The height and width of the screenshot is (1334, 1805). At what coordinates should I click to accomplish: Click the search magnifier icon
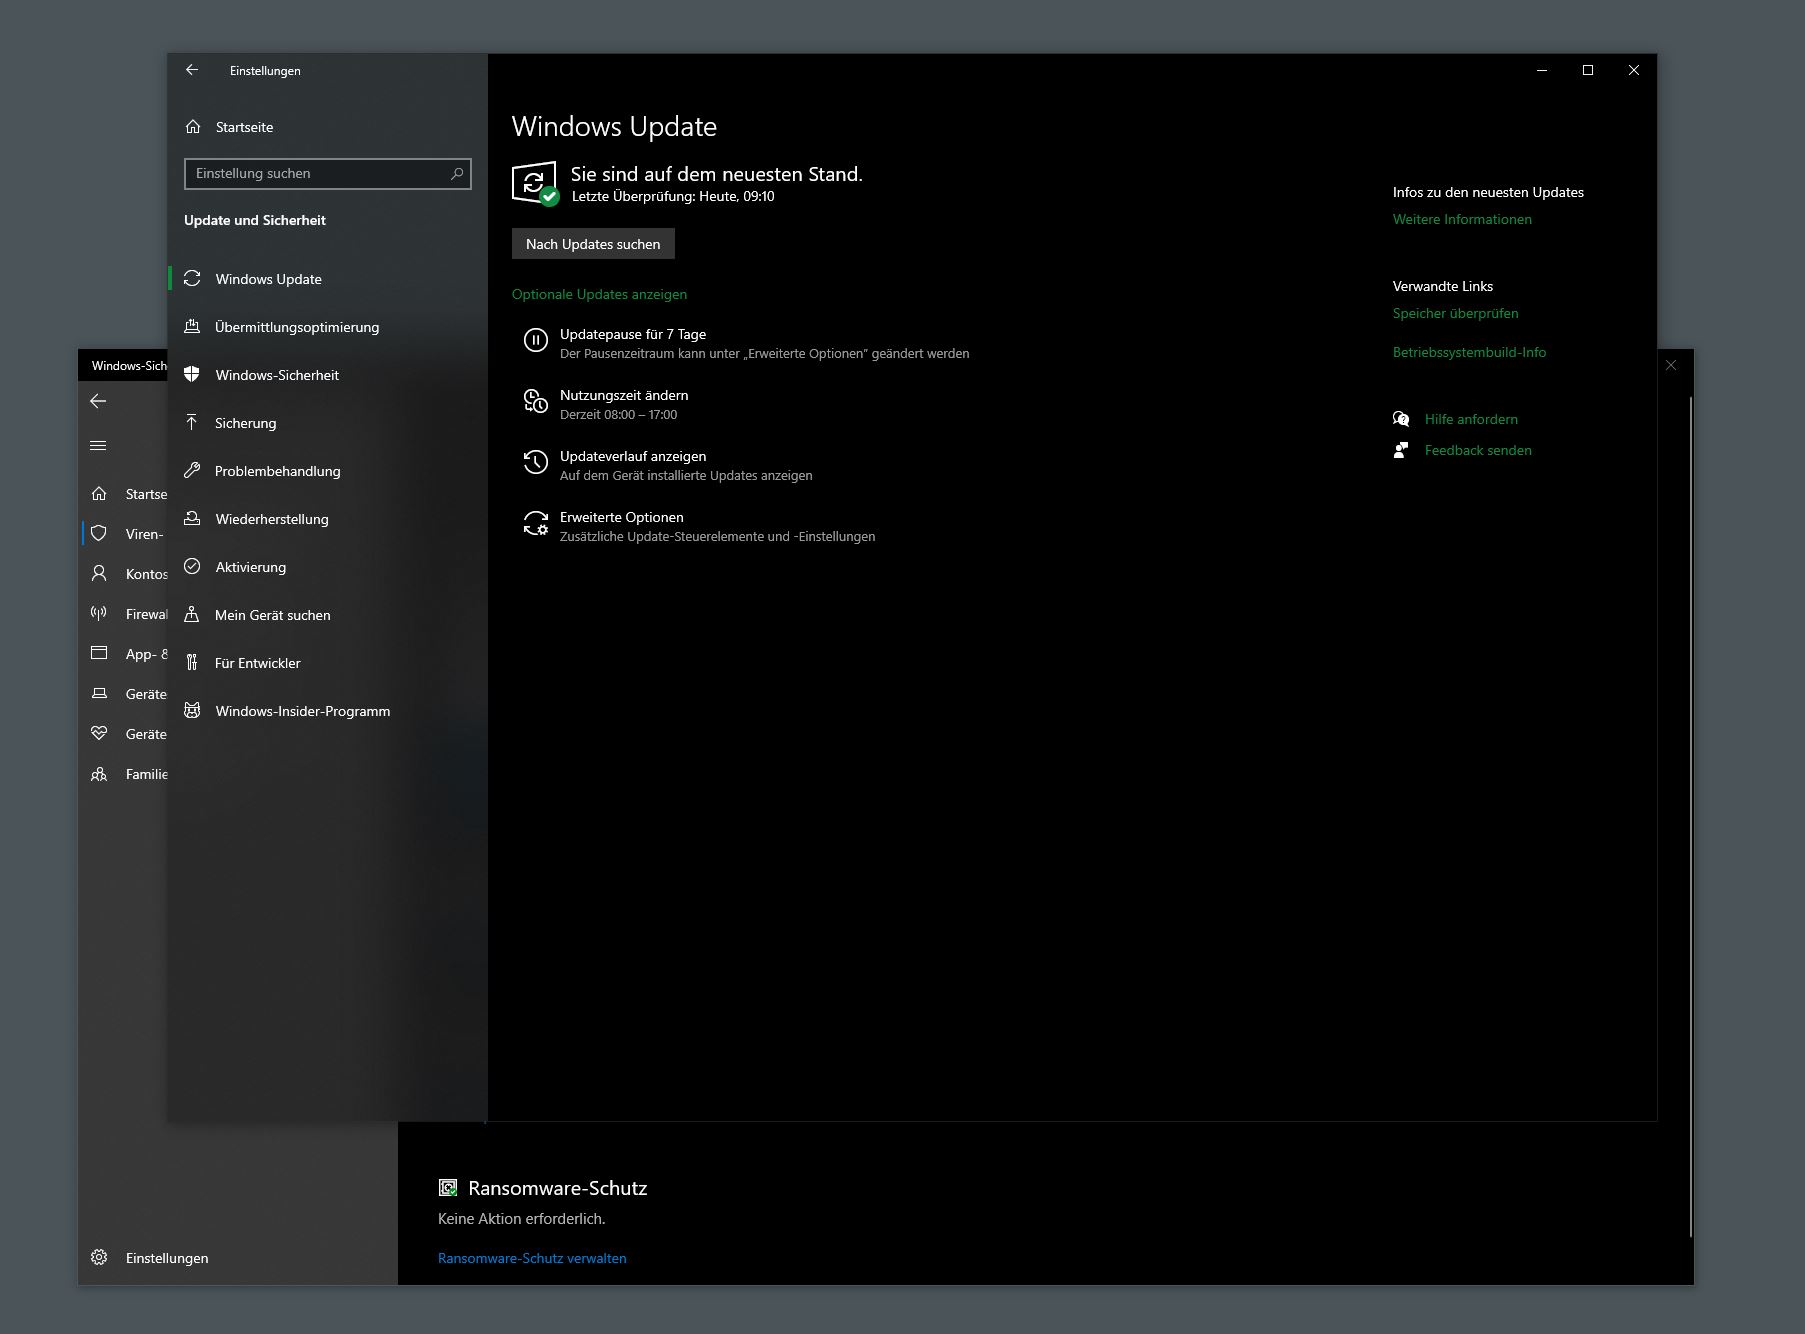pyautogui.click(x=457, y=173)
